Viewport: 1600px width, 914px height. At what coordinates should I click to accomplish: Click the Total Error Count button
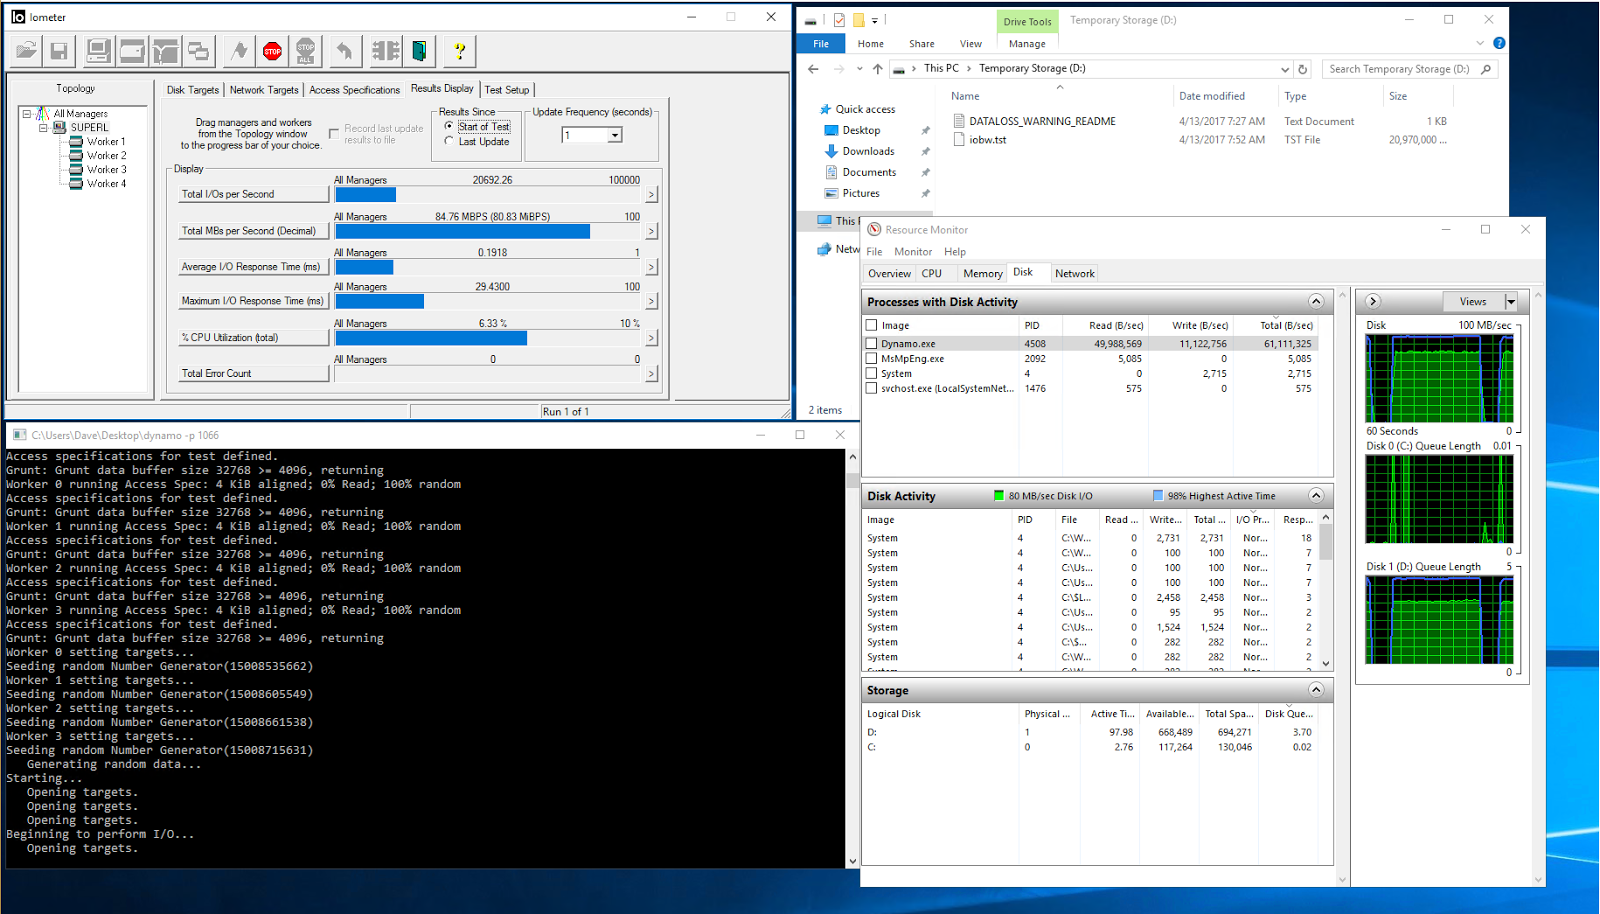pyautogui.click(x=254, y=374)
